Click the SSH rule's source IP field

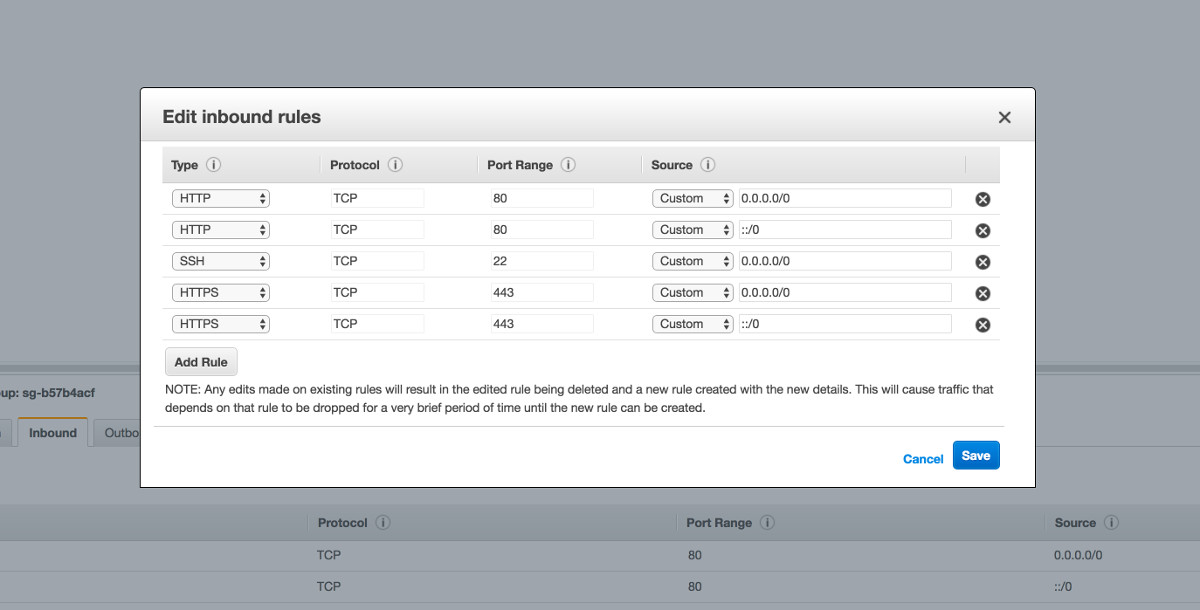843,261
